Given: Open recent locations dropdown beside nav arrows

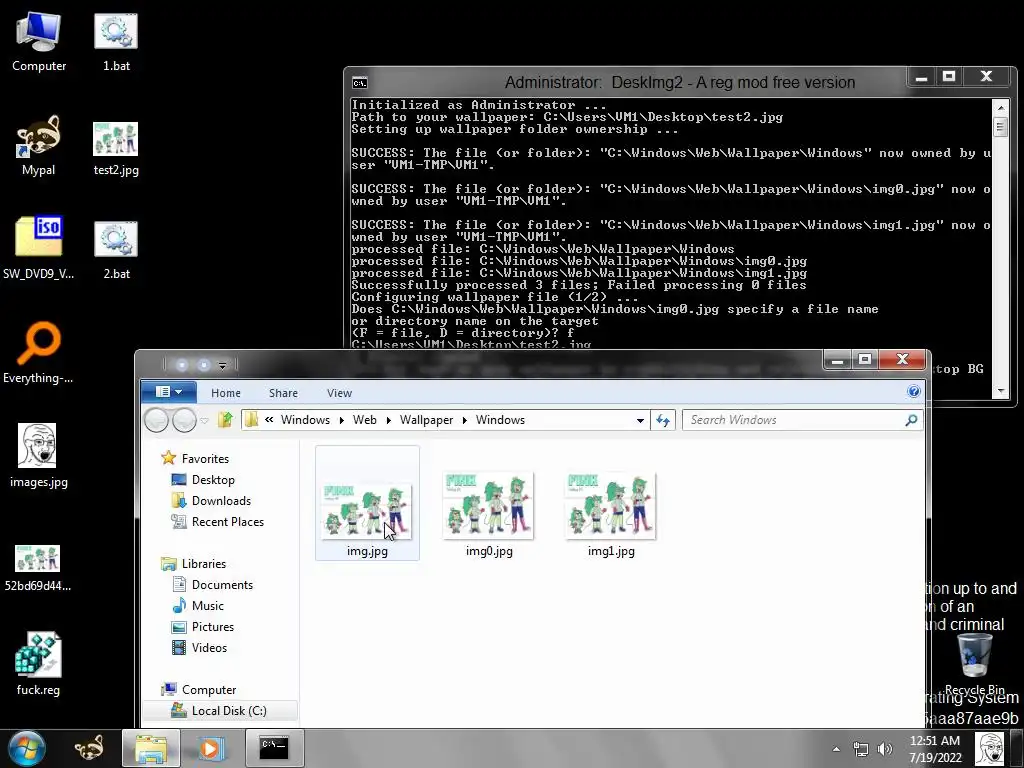Looking at the screenshot, I should click(x=204, y=420).
